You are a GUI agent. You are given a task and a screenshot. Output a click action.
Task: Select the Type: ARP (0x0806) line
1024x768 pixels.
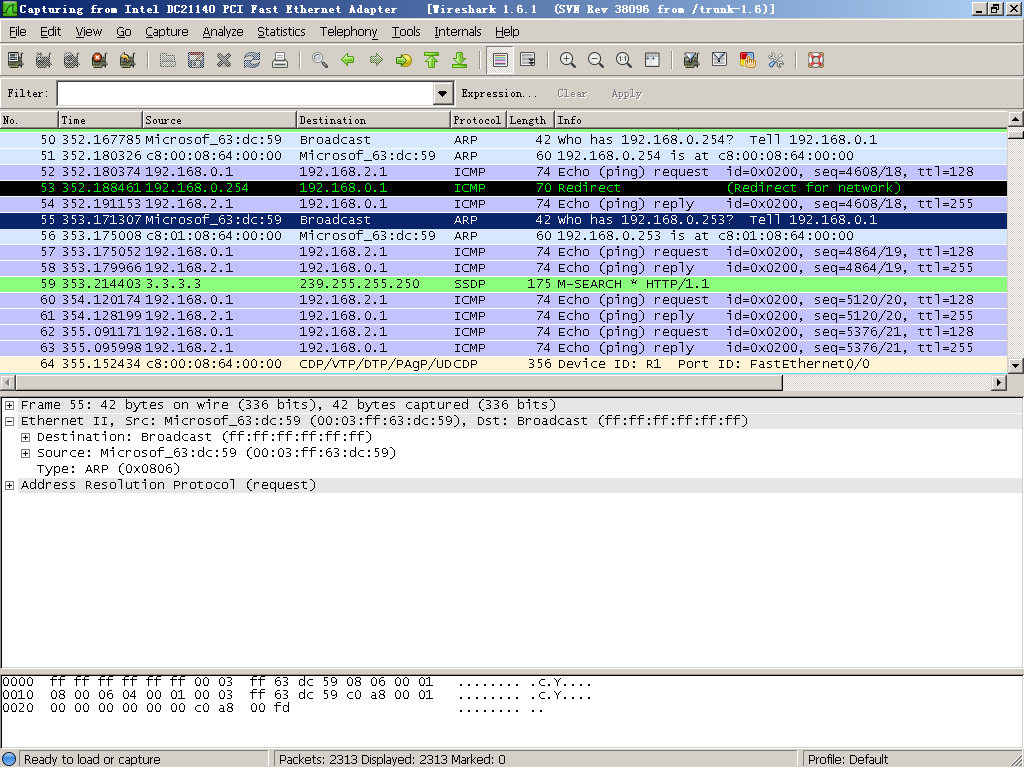click(108, 469)
